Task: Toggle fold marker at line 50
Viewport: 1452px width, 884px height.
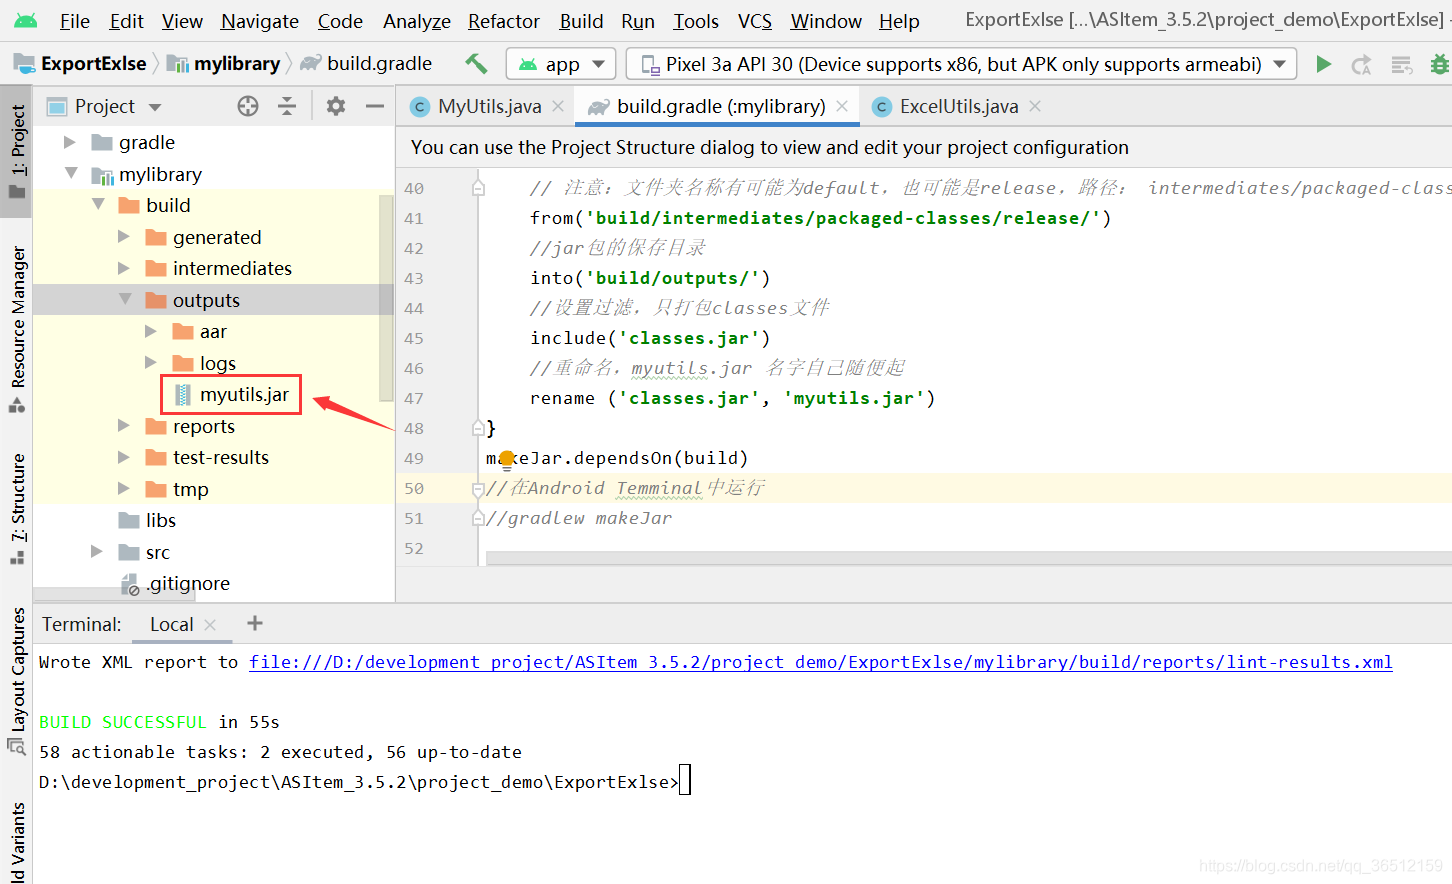Action: (478, 489)
